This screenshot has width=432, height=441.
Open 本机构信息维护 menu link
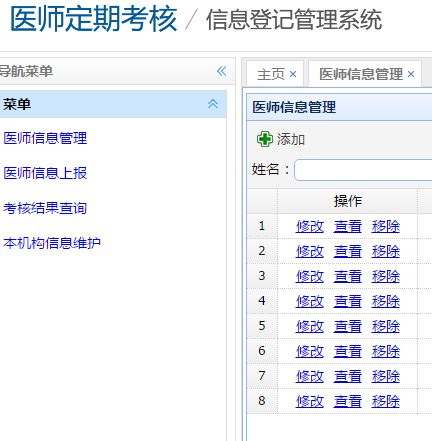coord(52,243)
